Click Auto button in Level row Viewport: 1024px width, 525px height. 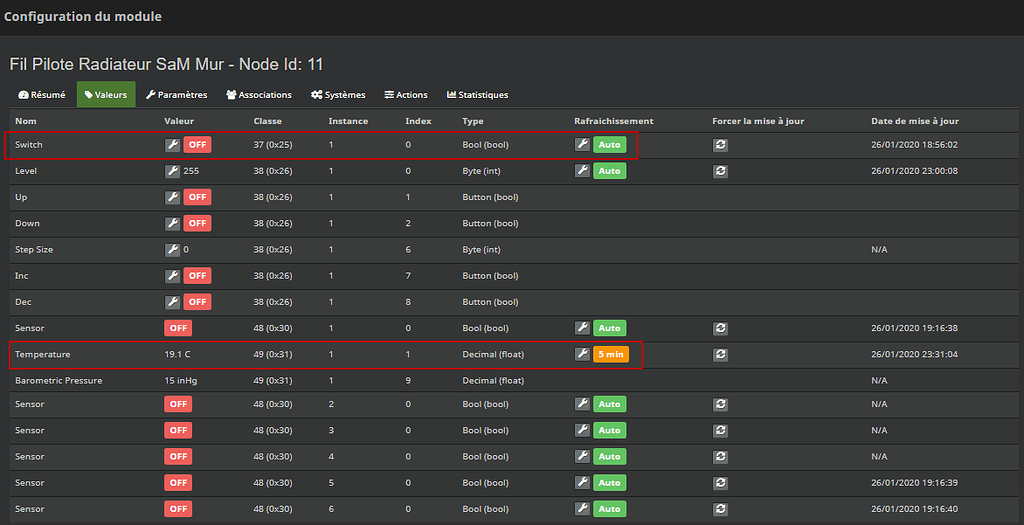tap(609, 171)
